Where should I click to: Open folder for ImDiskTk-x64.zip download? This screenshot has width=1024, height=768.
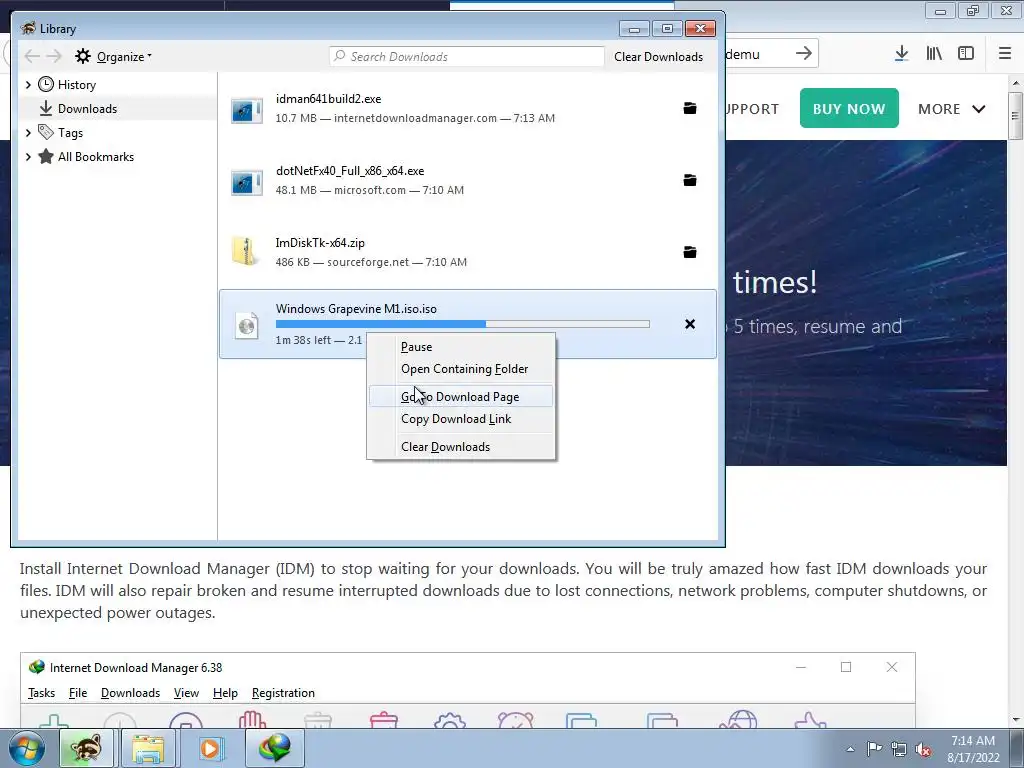[690, 252]
